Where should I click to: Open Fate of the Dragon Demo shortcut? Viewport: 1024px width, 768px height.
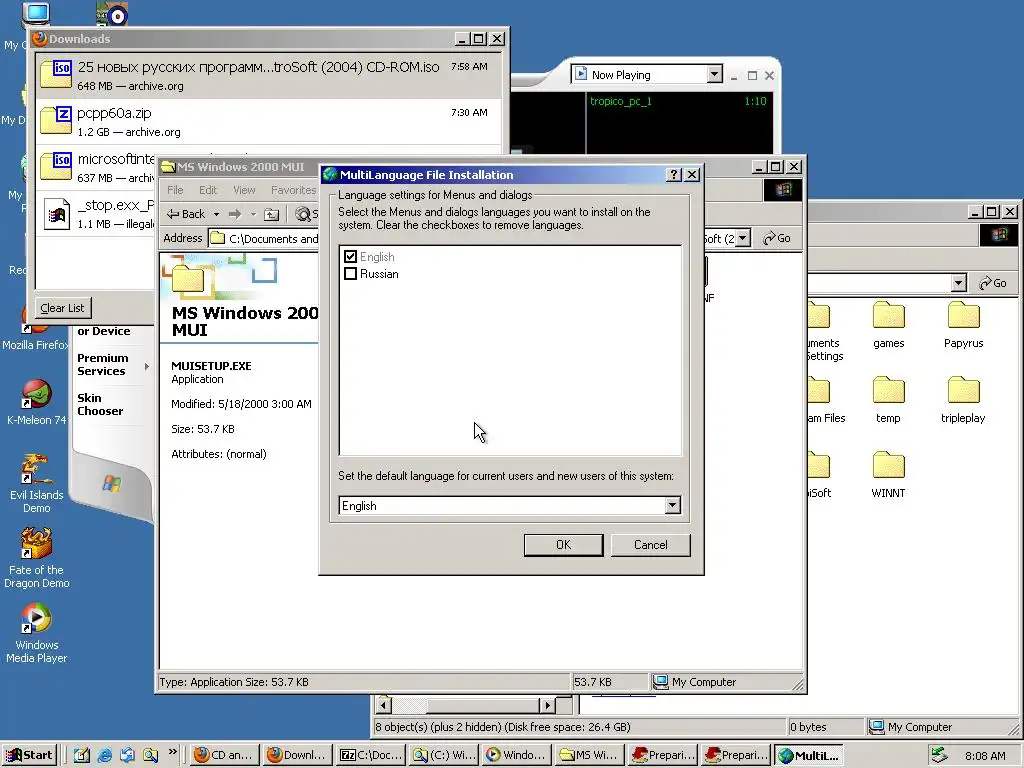tap(37, 559)
